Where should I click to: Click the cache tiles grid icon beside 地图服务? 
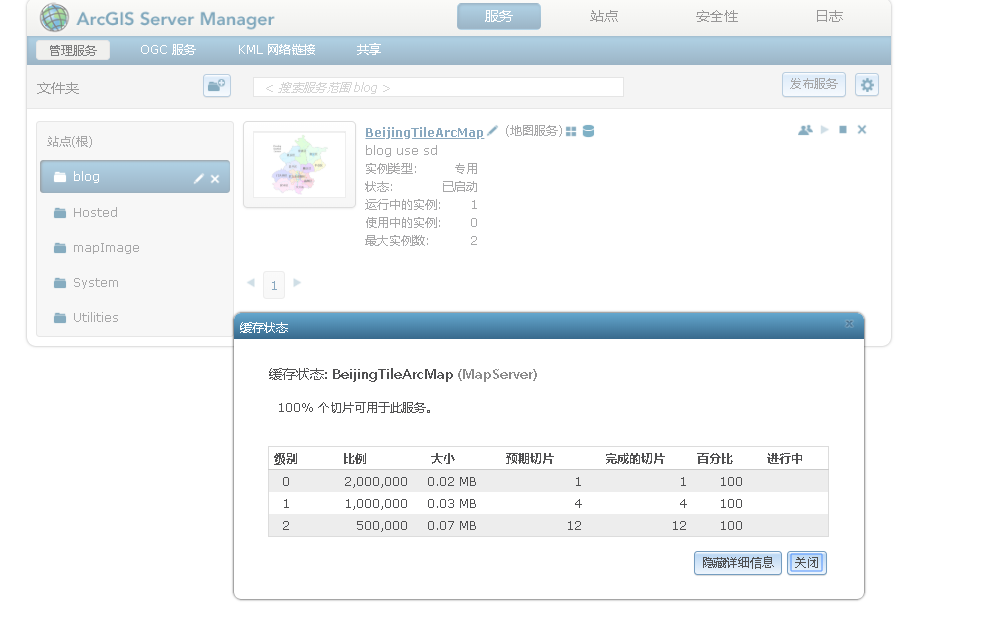pos(571,131)
